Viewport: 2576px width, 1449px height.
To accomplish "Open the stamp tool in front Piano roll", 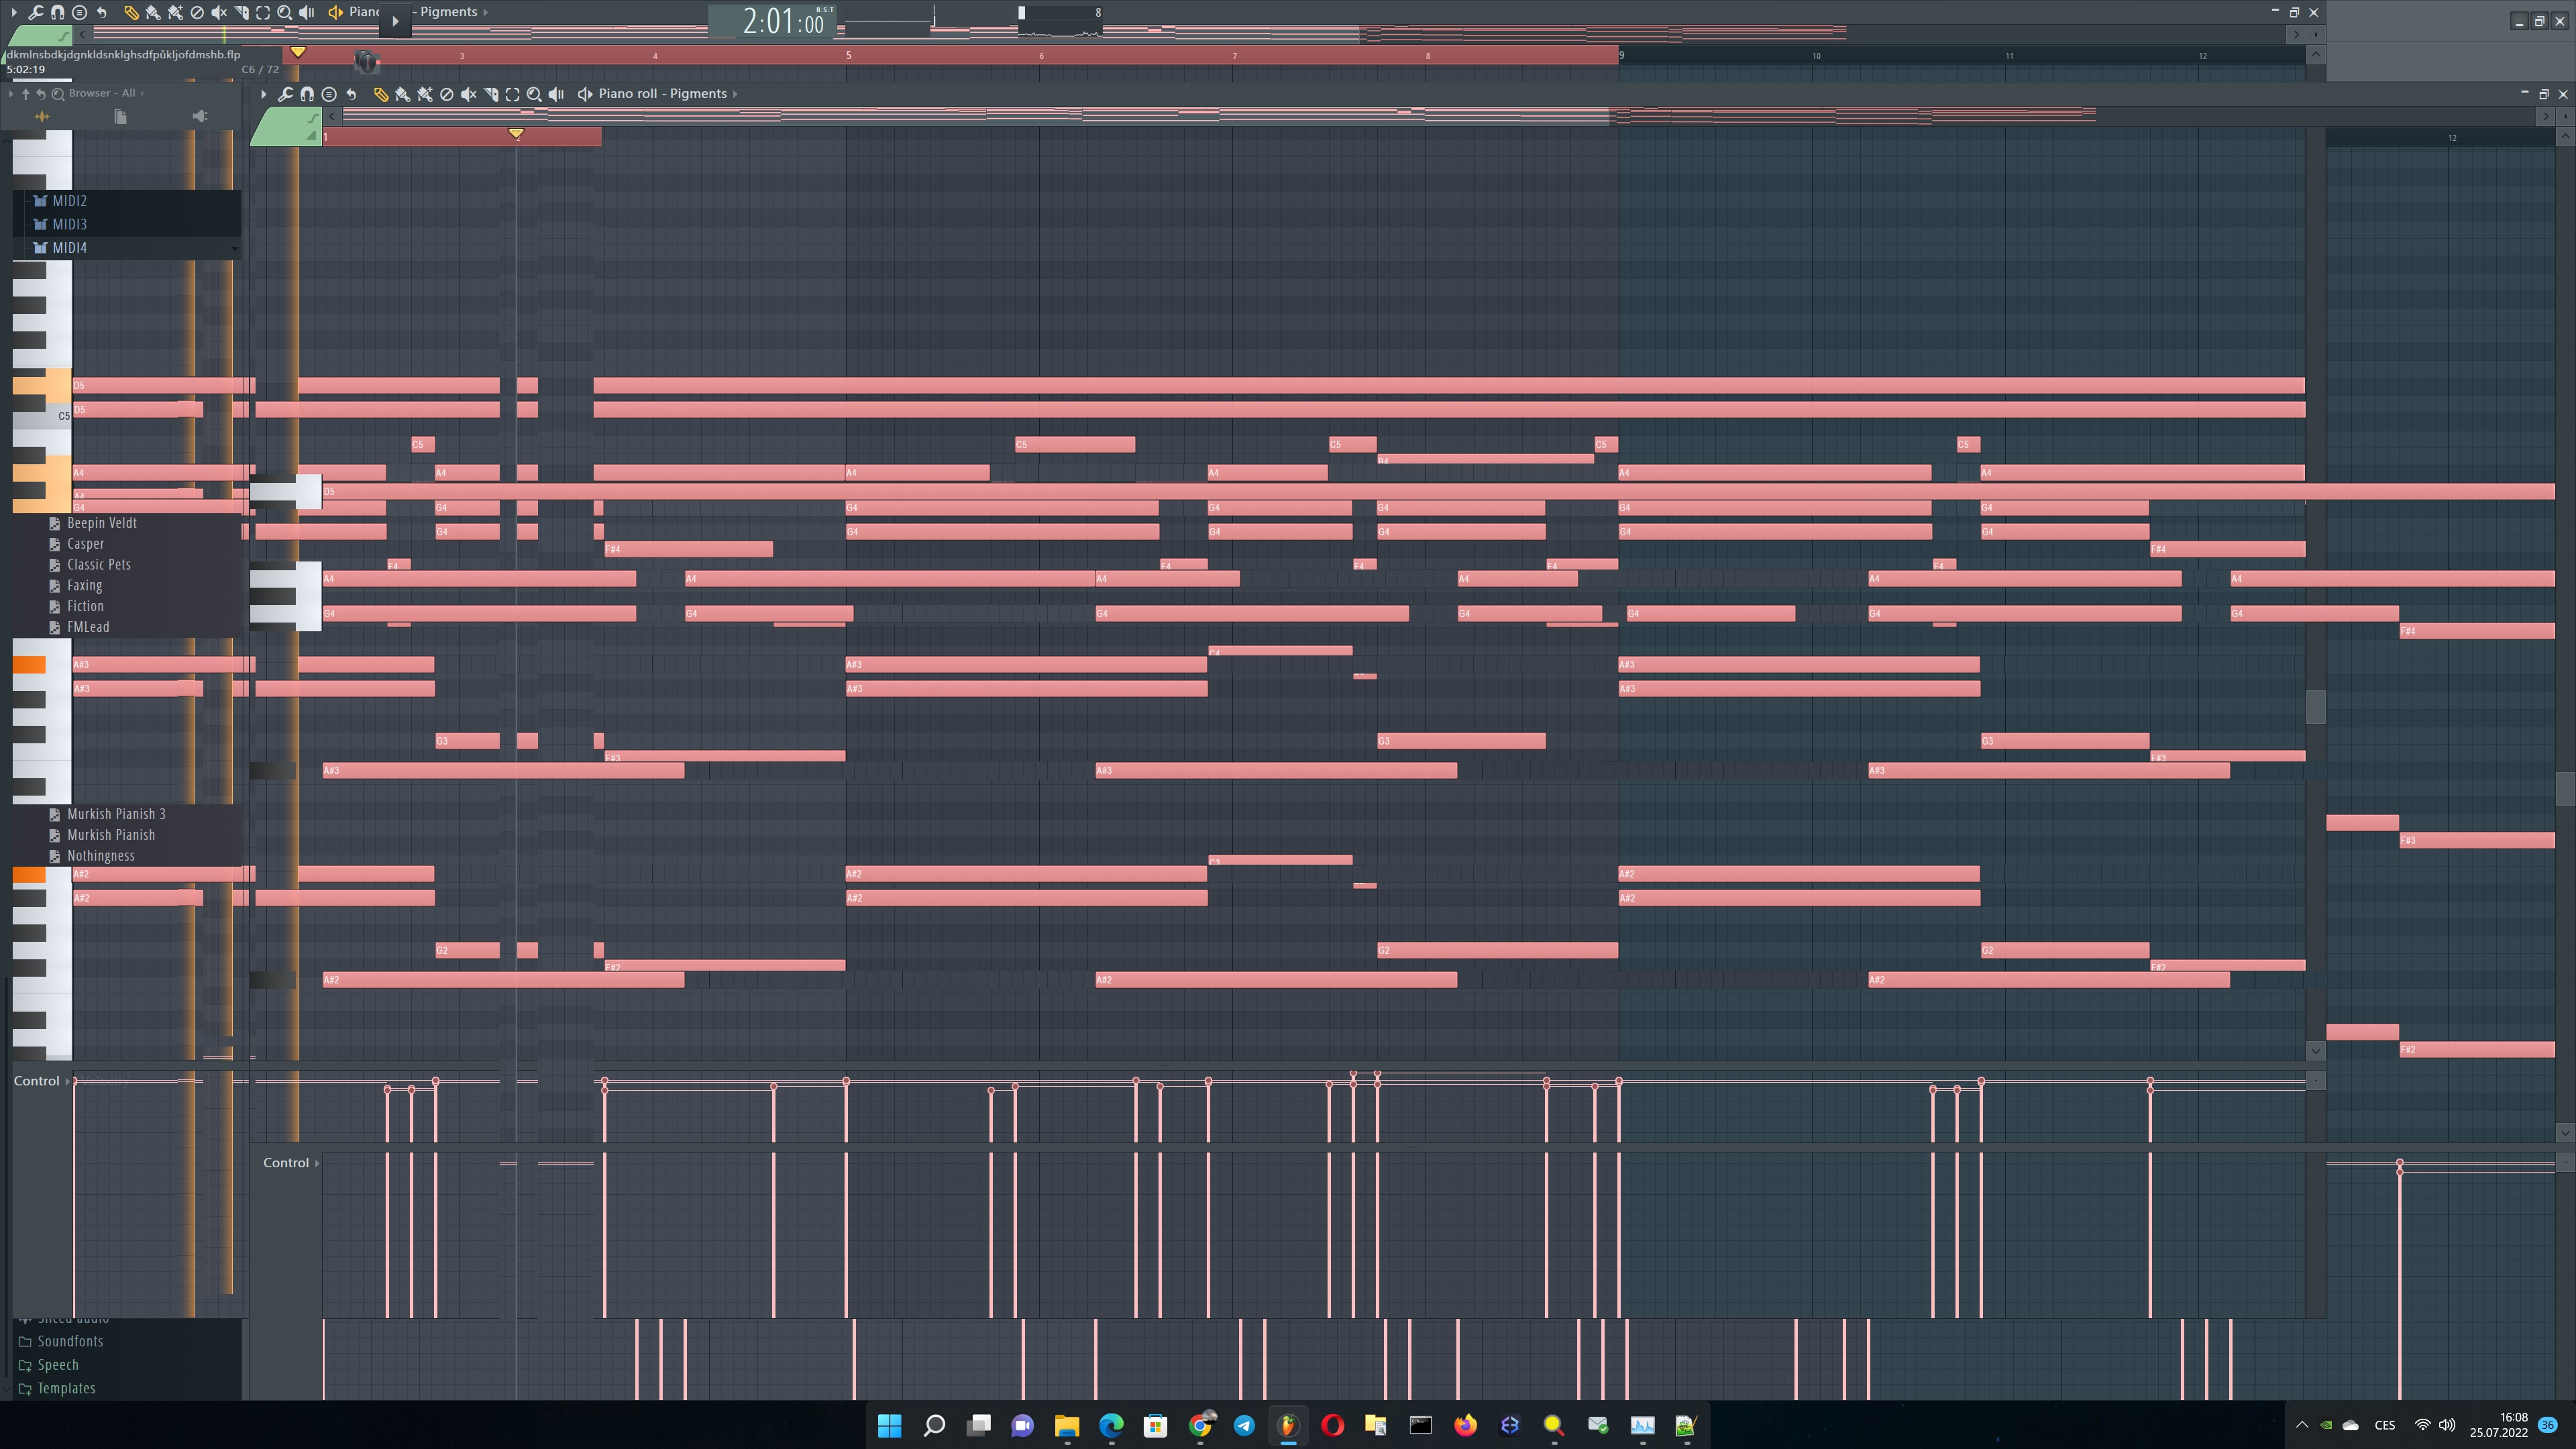I will pos(329,94).
